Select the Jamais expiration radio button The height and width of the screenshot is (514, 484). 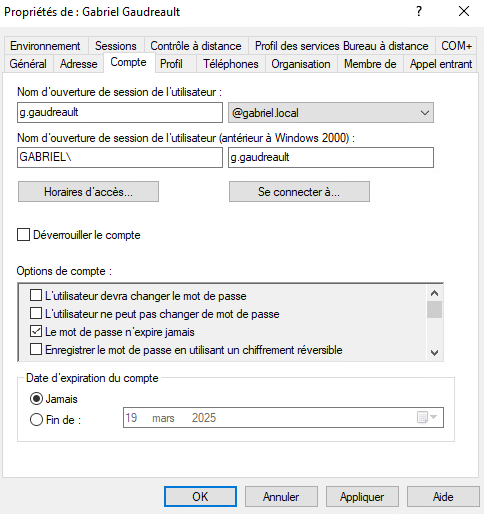(x=36, y=399)
